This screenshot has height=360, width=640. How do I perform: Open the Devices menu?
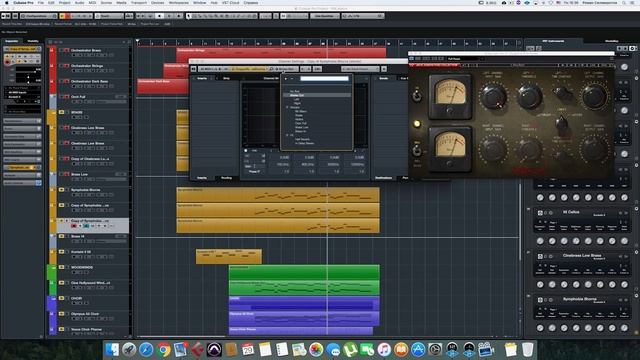157,3
